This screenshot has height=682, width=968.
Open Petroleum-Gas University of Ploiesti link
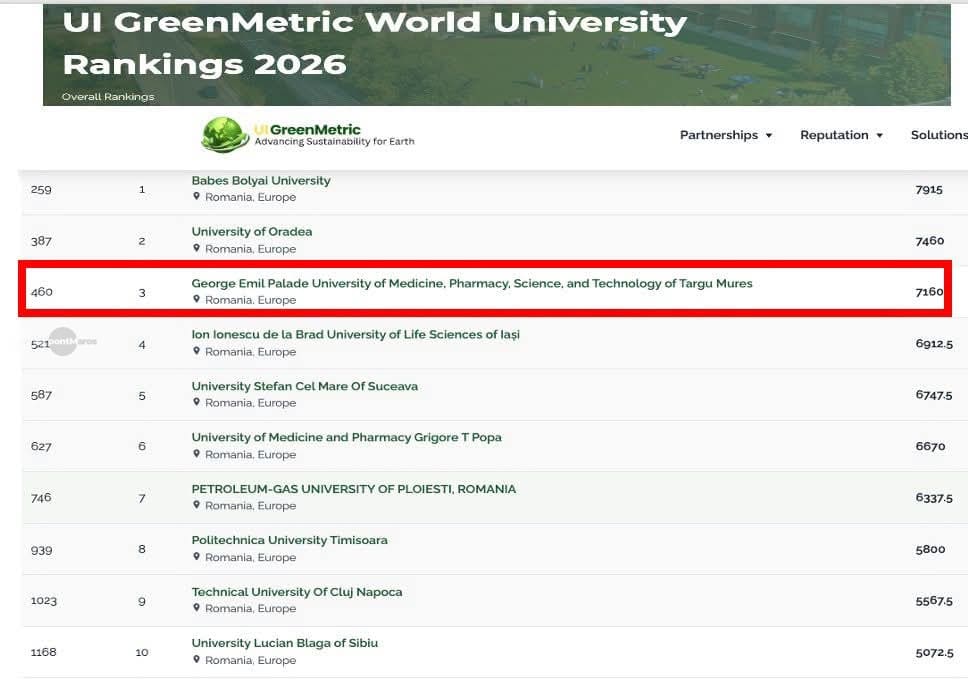(x=354, y=489)
